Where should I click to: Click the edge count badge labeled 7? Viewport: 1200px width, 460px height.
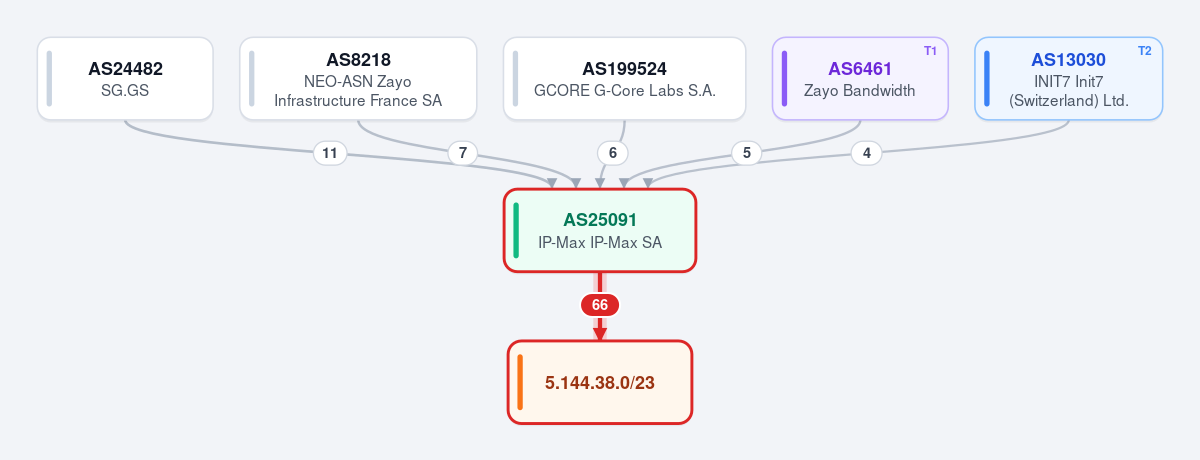(462, 153)
